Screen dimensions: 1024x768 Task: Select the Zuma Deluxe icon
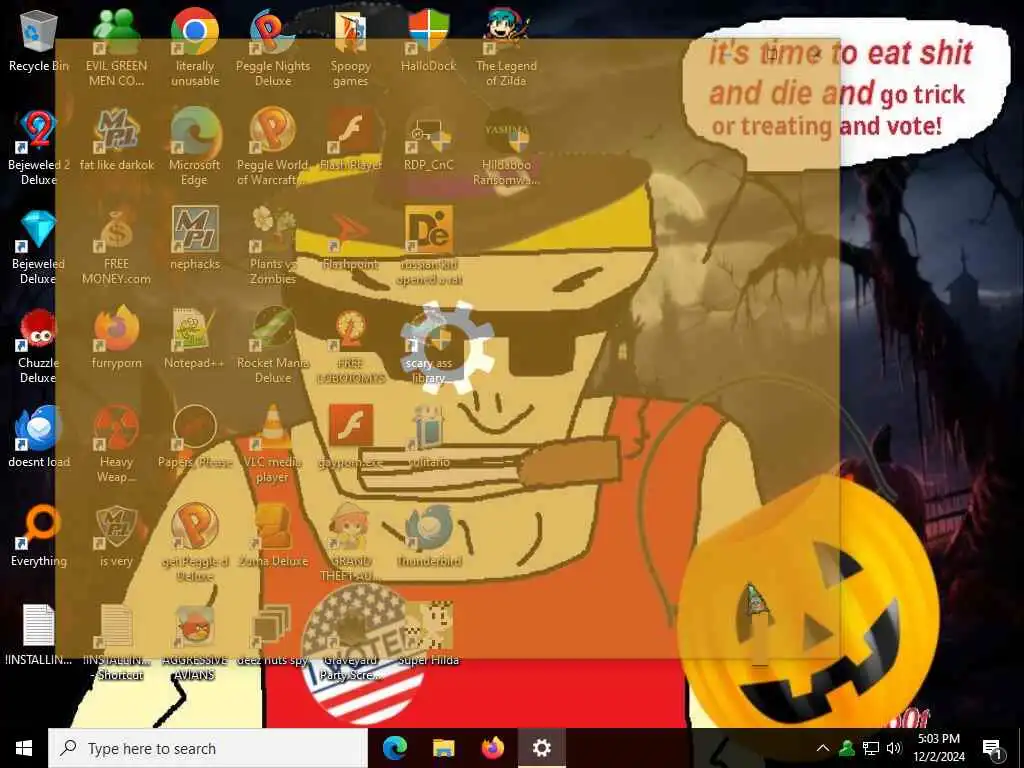click(x=273, y=536)
